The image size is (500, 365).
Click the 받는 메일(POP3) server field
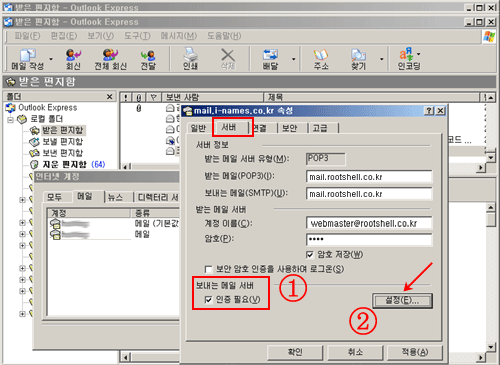tap(369, 177)
